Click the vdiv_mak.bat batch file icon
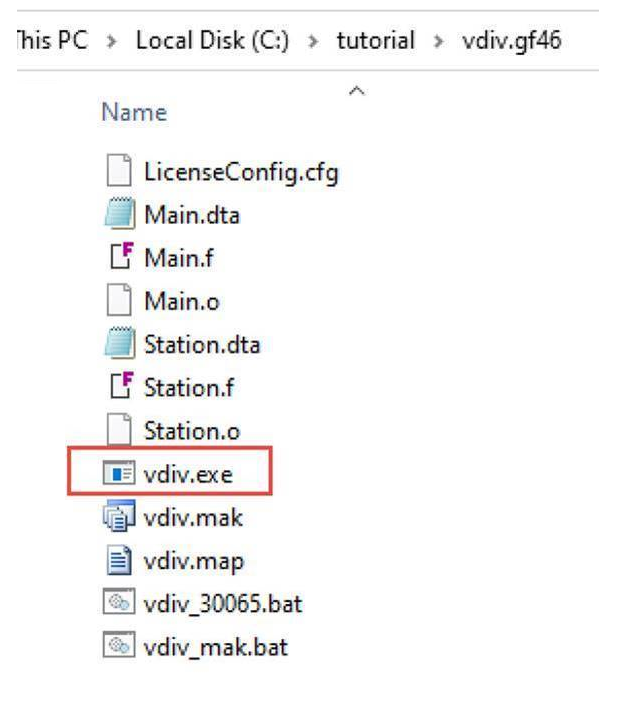This screenshot has height=716, width=624. coord(120,647)
